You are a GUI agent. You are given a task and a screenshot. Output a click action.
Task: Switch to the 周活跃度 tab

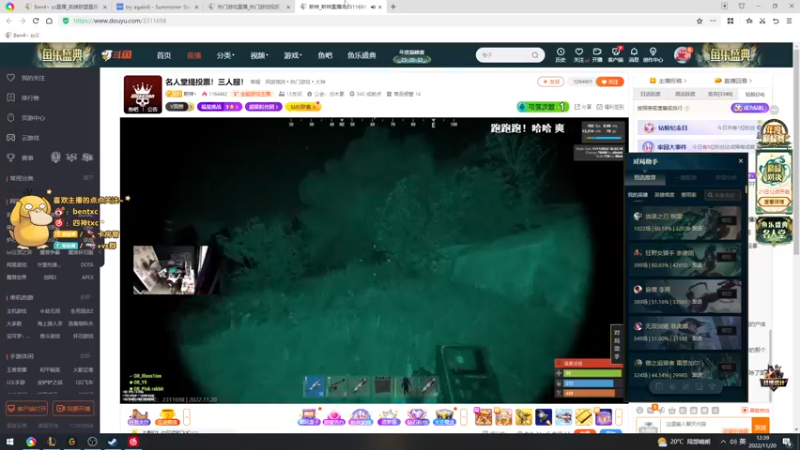(685, 94)
